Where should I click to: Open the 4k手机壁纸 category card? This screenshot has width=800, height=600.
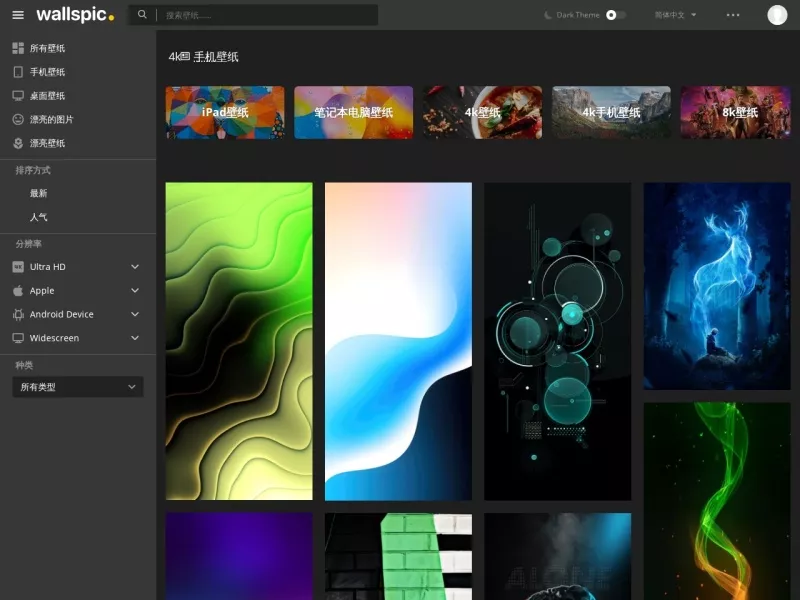[611, 112]
